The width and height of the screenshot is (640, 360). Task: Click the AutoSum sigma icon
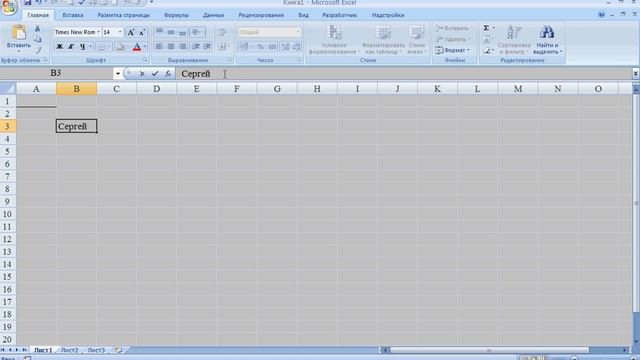pyautogui.click(x=486, y=28)
